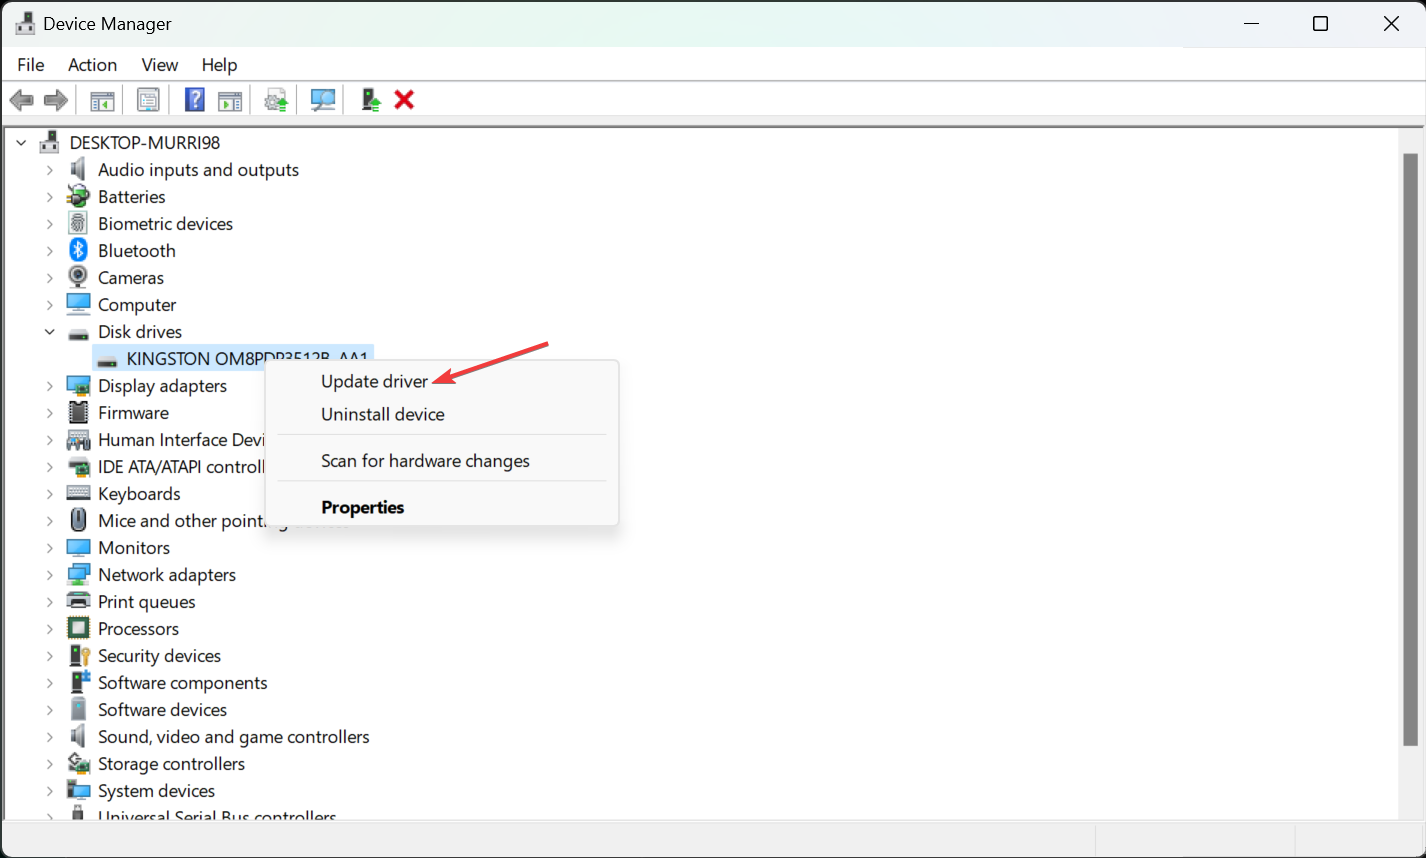This screenshot has width=1426, height=858.
Task: Collapse the DESKTOP-MURRI98 root node chevron
Action: point(21,143)
